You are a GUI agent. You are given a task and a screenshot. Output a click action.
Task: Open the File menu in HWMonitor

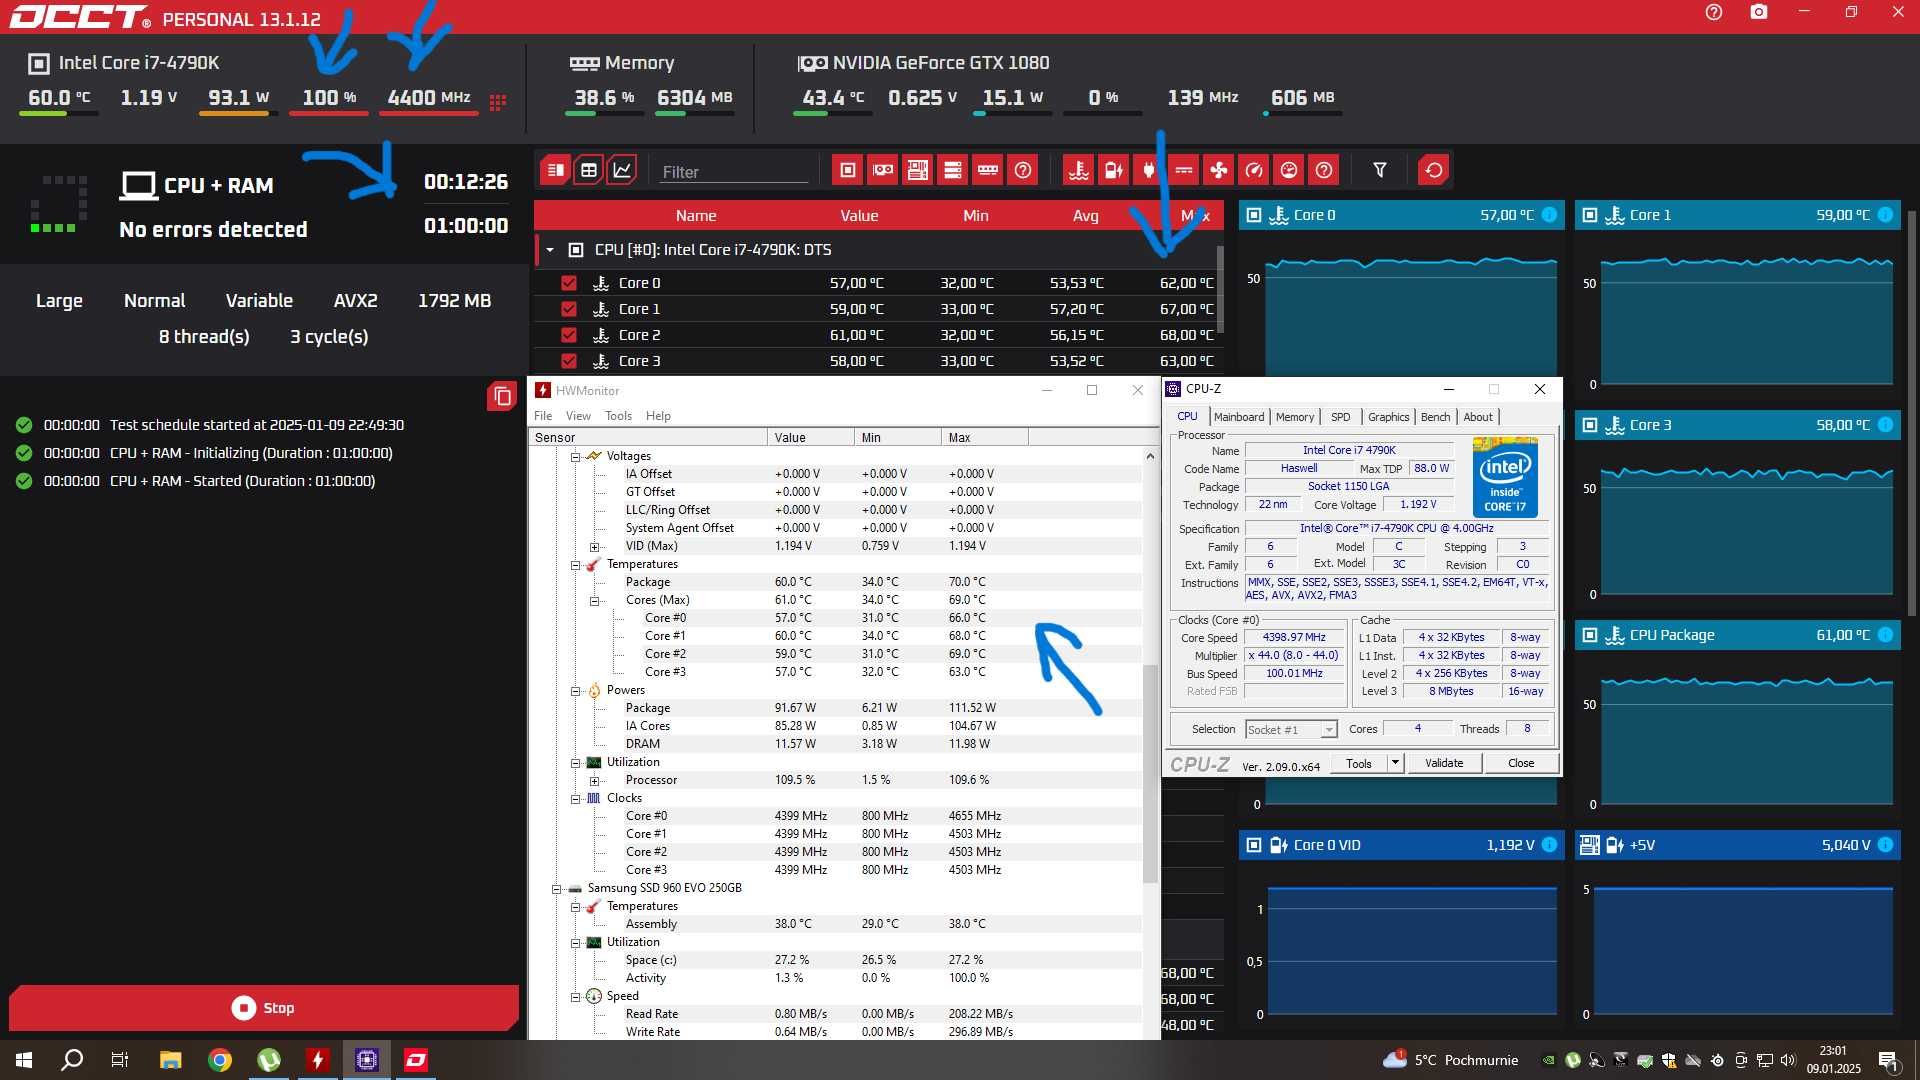(x=543, y=416)
